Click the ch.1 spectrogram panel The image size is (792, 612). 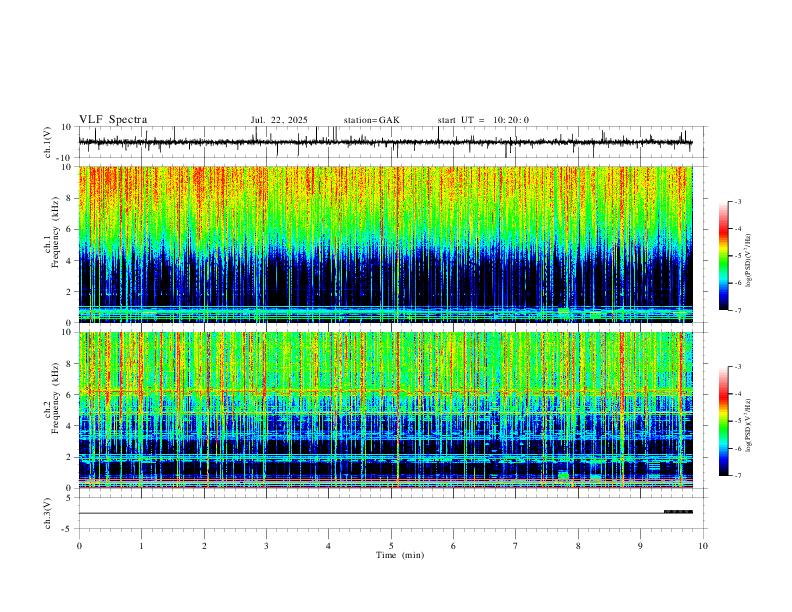386,244
